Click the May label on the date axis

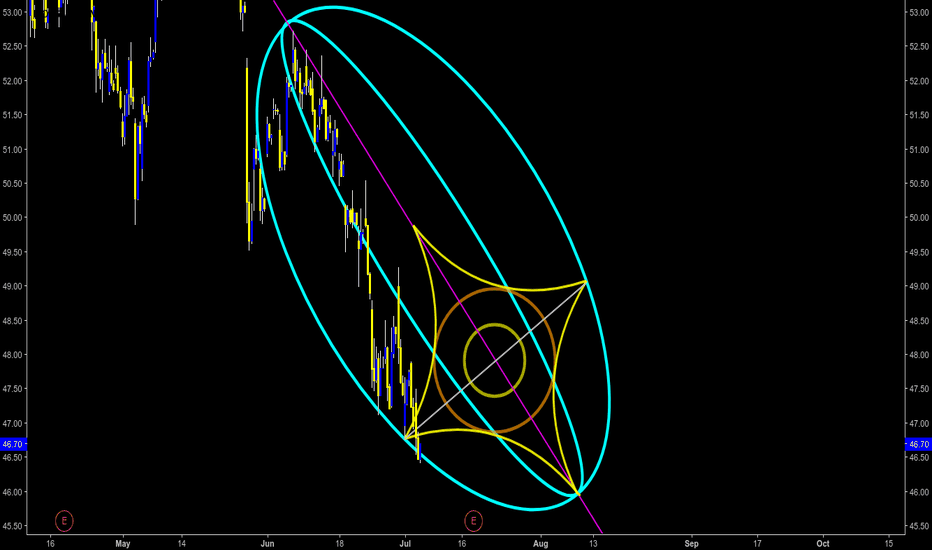point(122,543)
